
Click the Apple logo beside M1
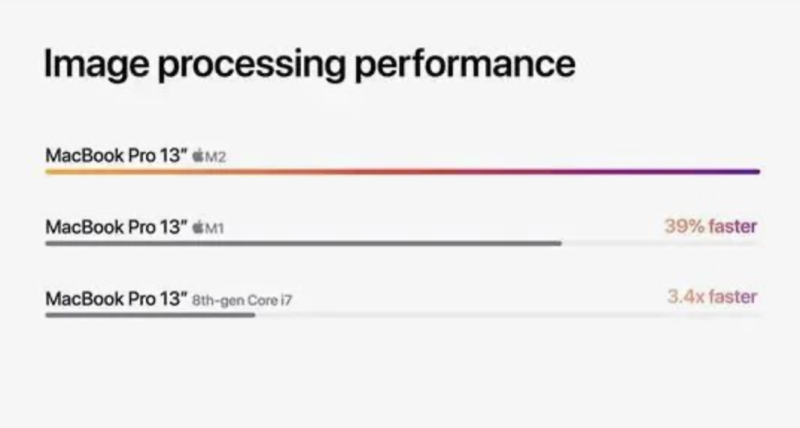198,227
